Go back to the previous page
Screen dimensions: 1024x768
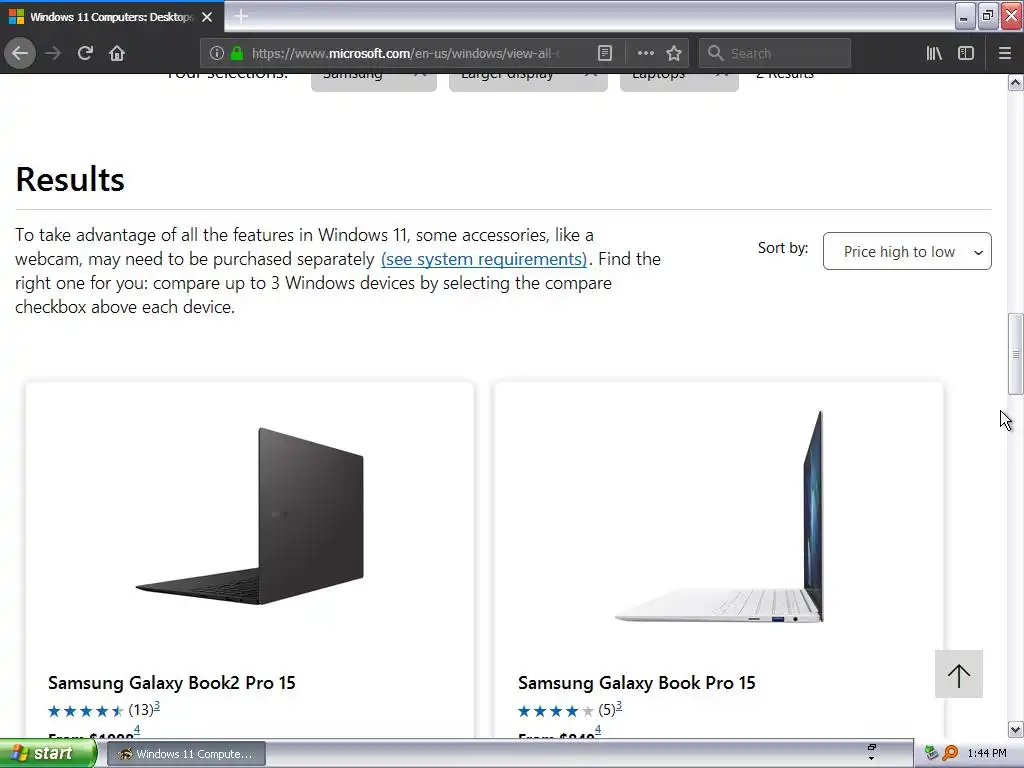coord(20,53)
